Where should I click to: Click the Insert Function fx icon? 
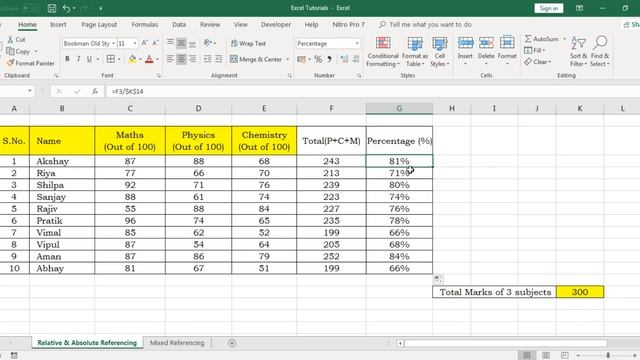pyautogui.click(x=95, y=91)
